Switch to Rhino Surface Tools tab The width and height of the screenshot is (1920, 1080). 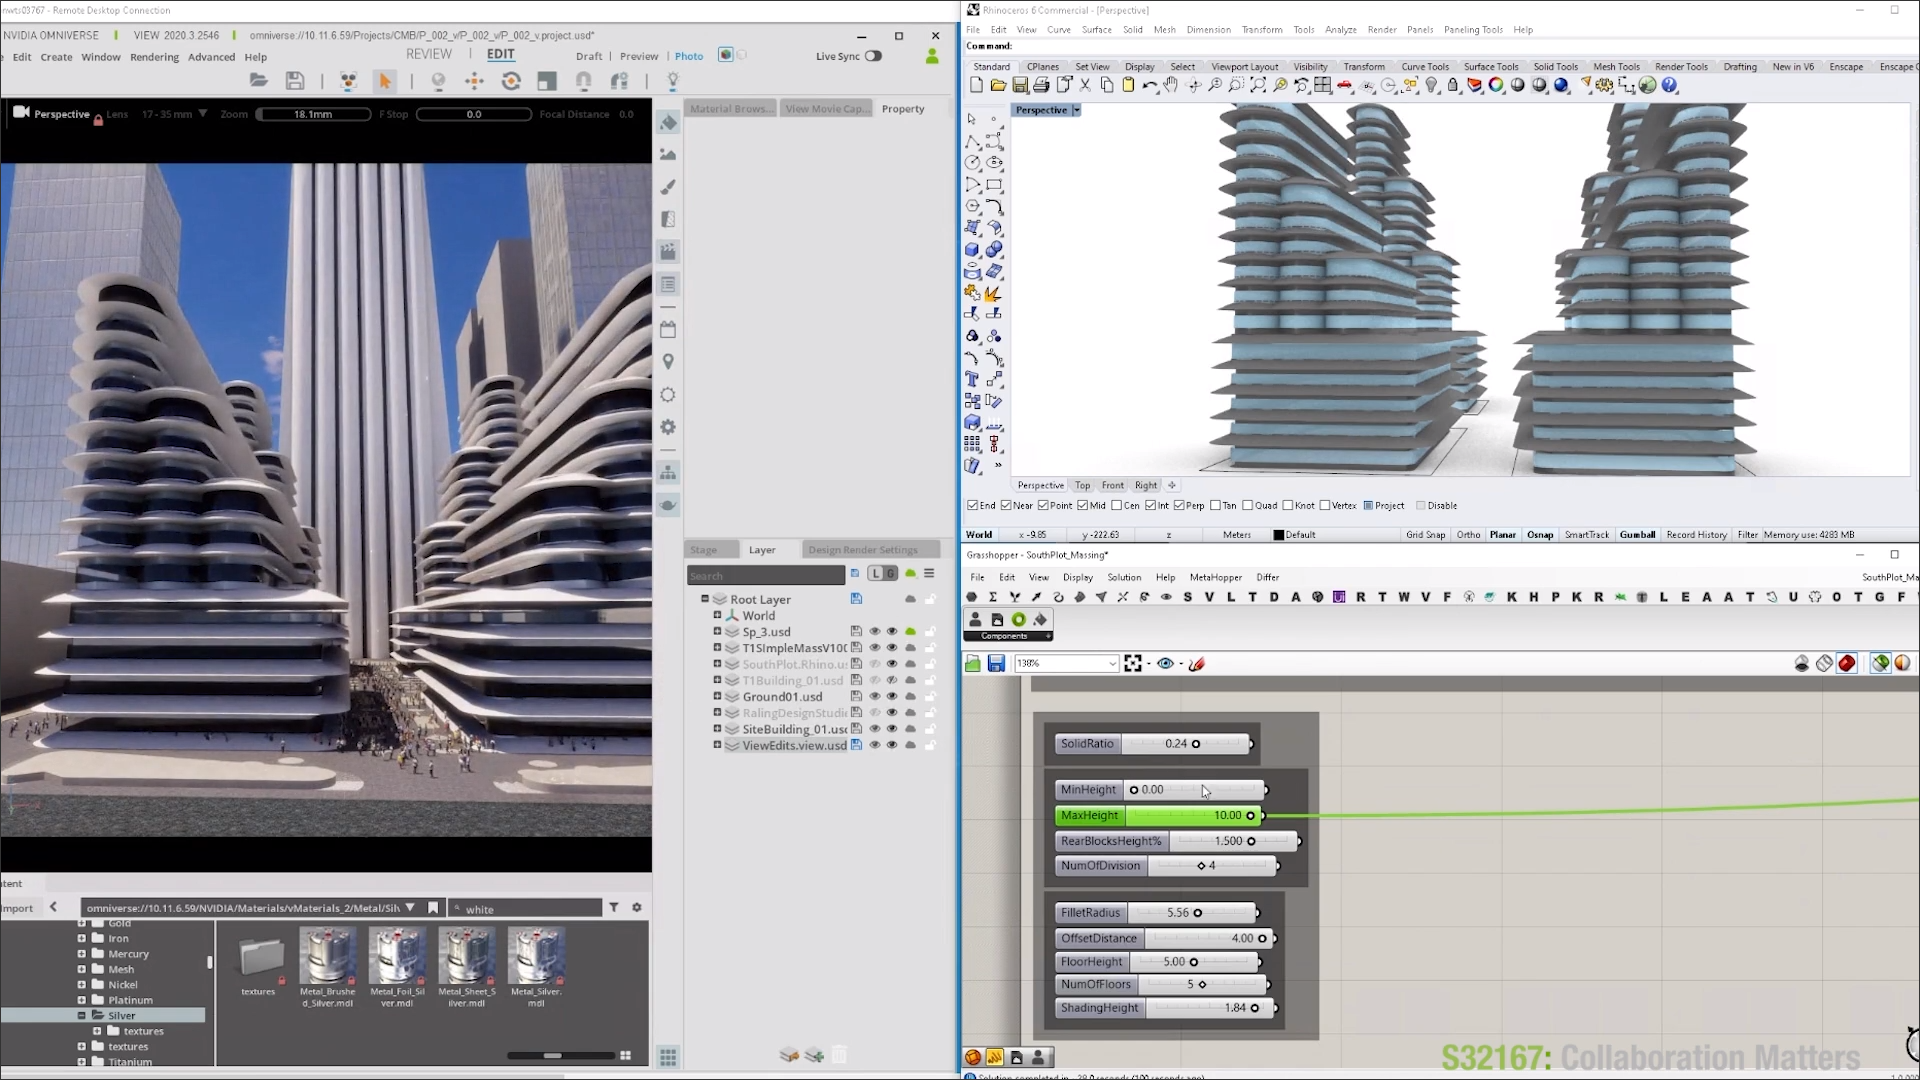pos(1491,67)
